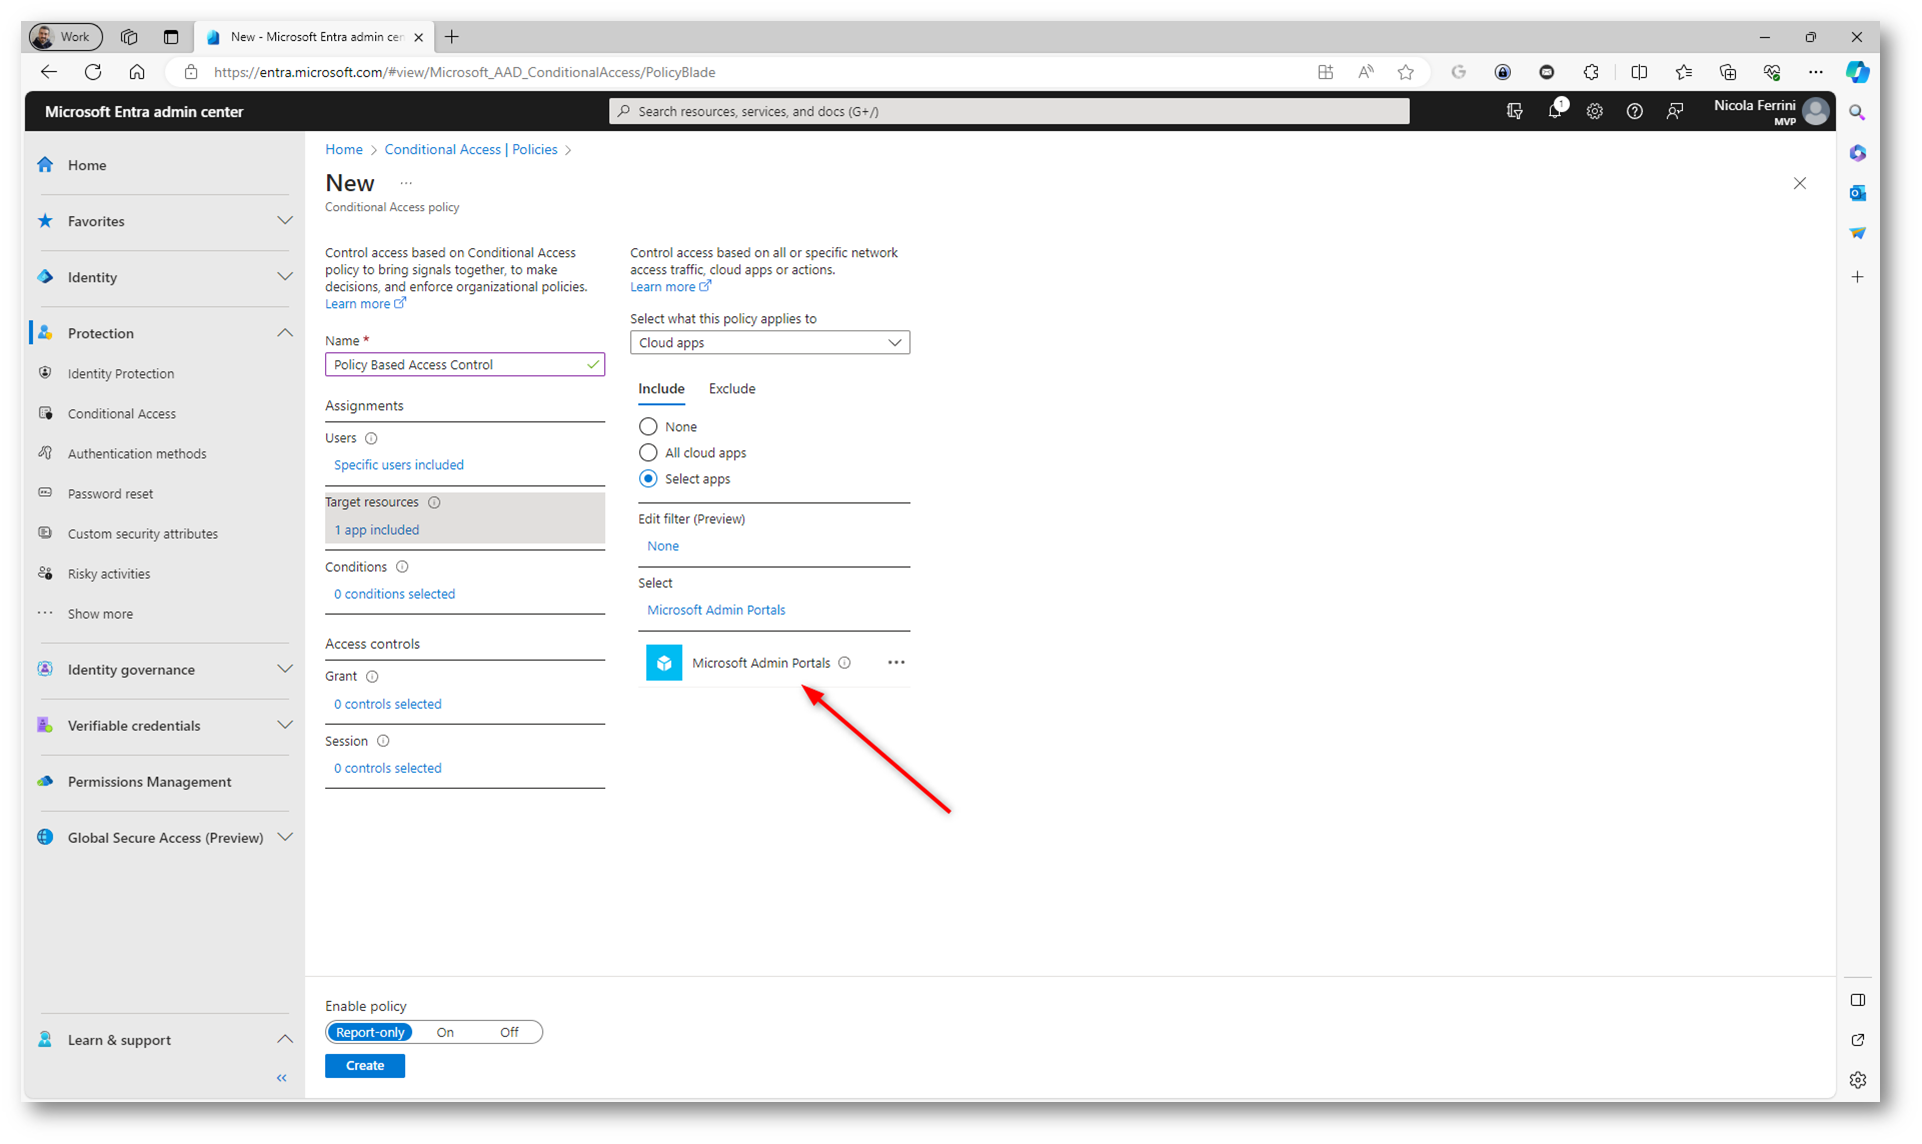Click the help question mark icon
This screenshot has height=1144, width=1922.
(1634, 111)
